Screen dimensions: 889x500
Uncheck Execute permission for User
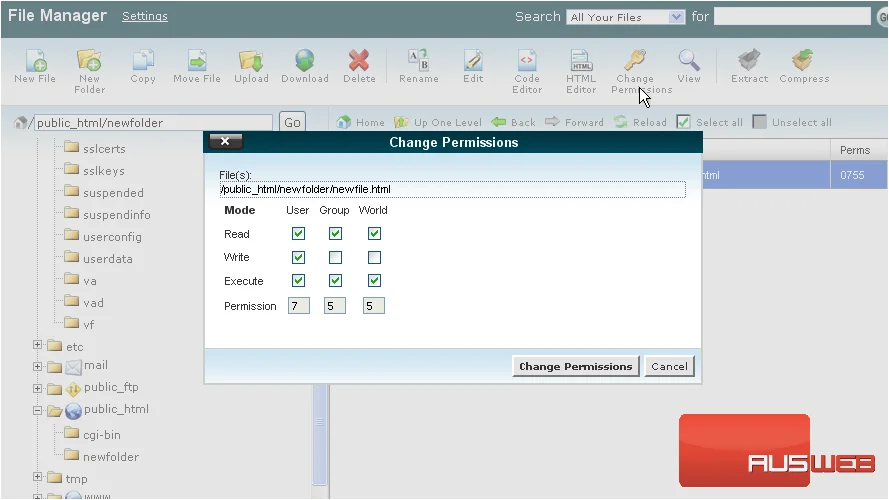point(298,281)
